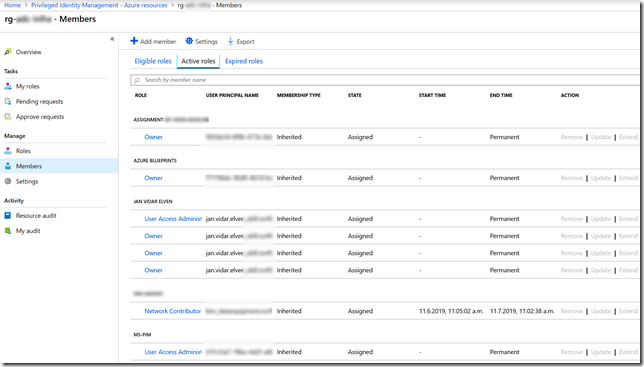Click Update in the Azure Blueprints Owner row

pyautogui.click(x=601, y=178)
